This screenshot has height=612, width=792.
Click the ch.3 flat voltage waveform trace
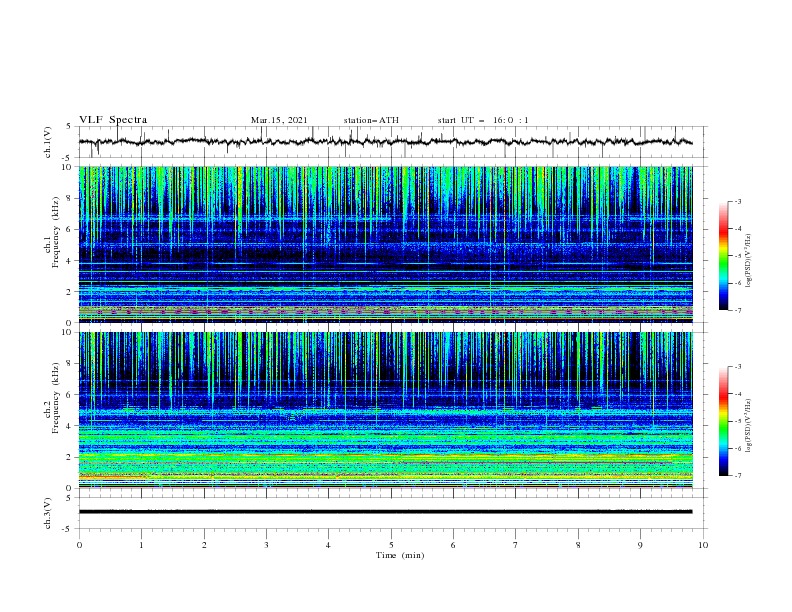(385, 512)
